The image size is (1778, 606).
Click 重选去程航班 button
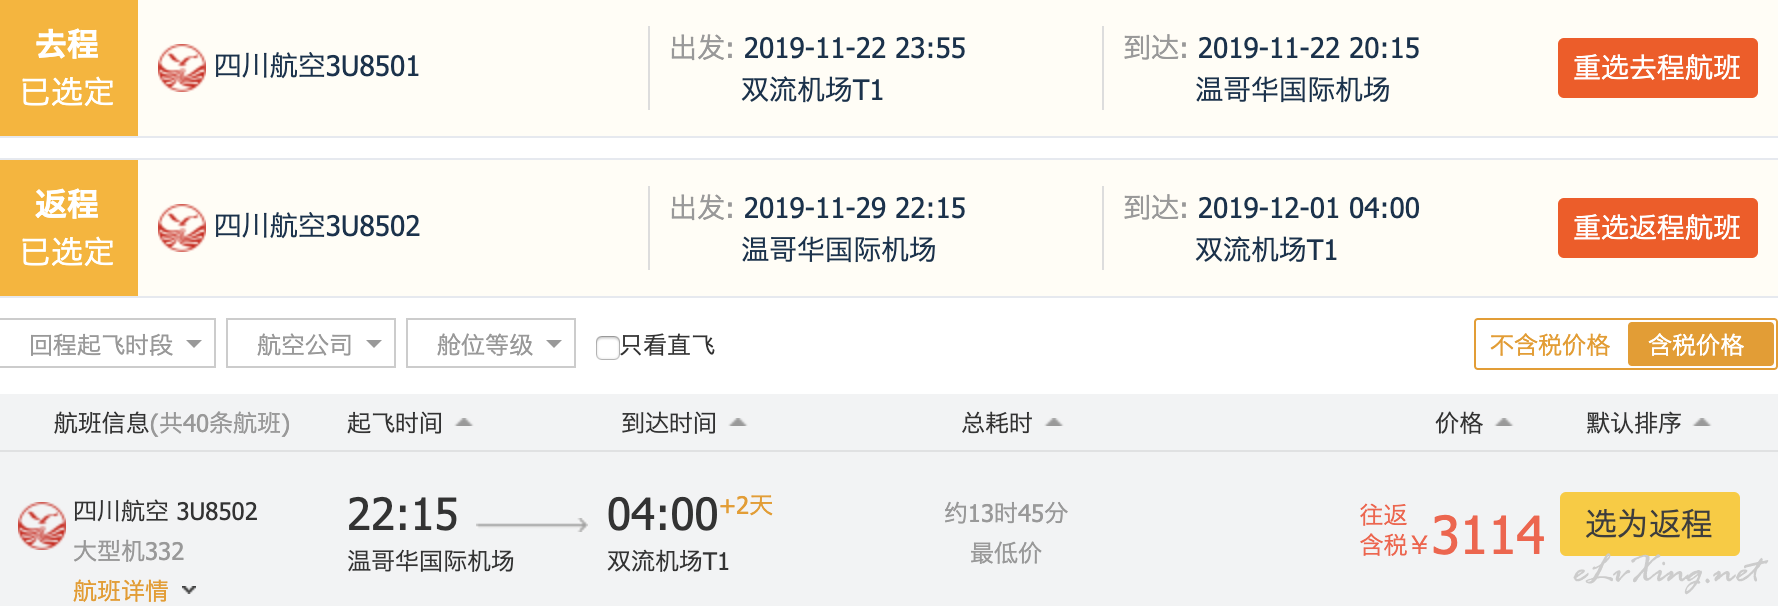[x=1657, y=68]
